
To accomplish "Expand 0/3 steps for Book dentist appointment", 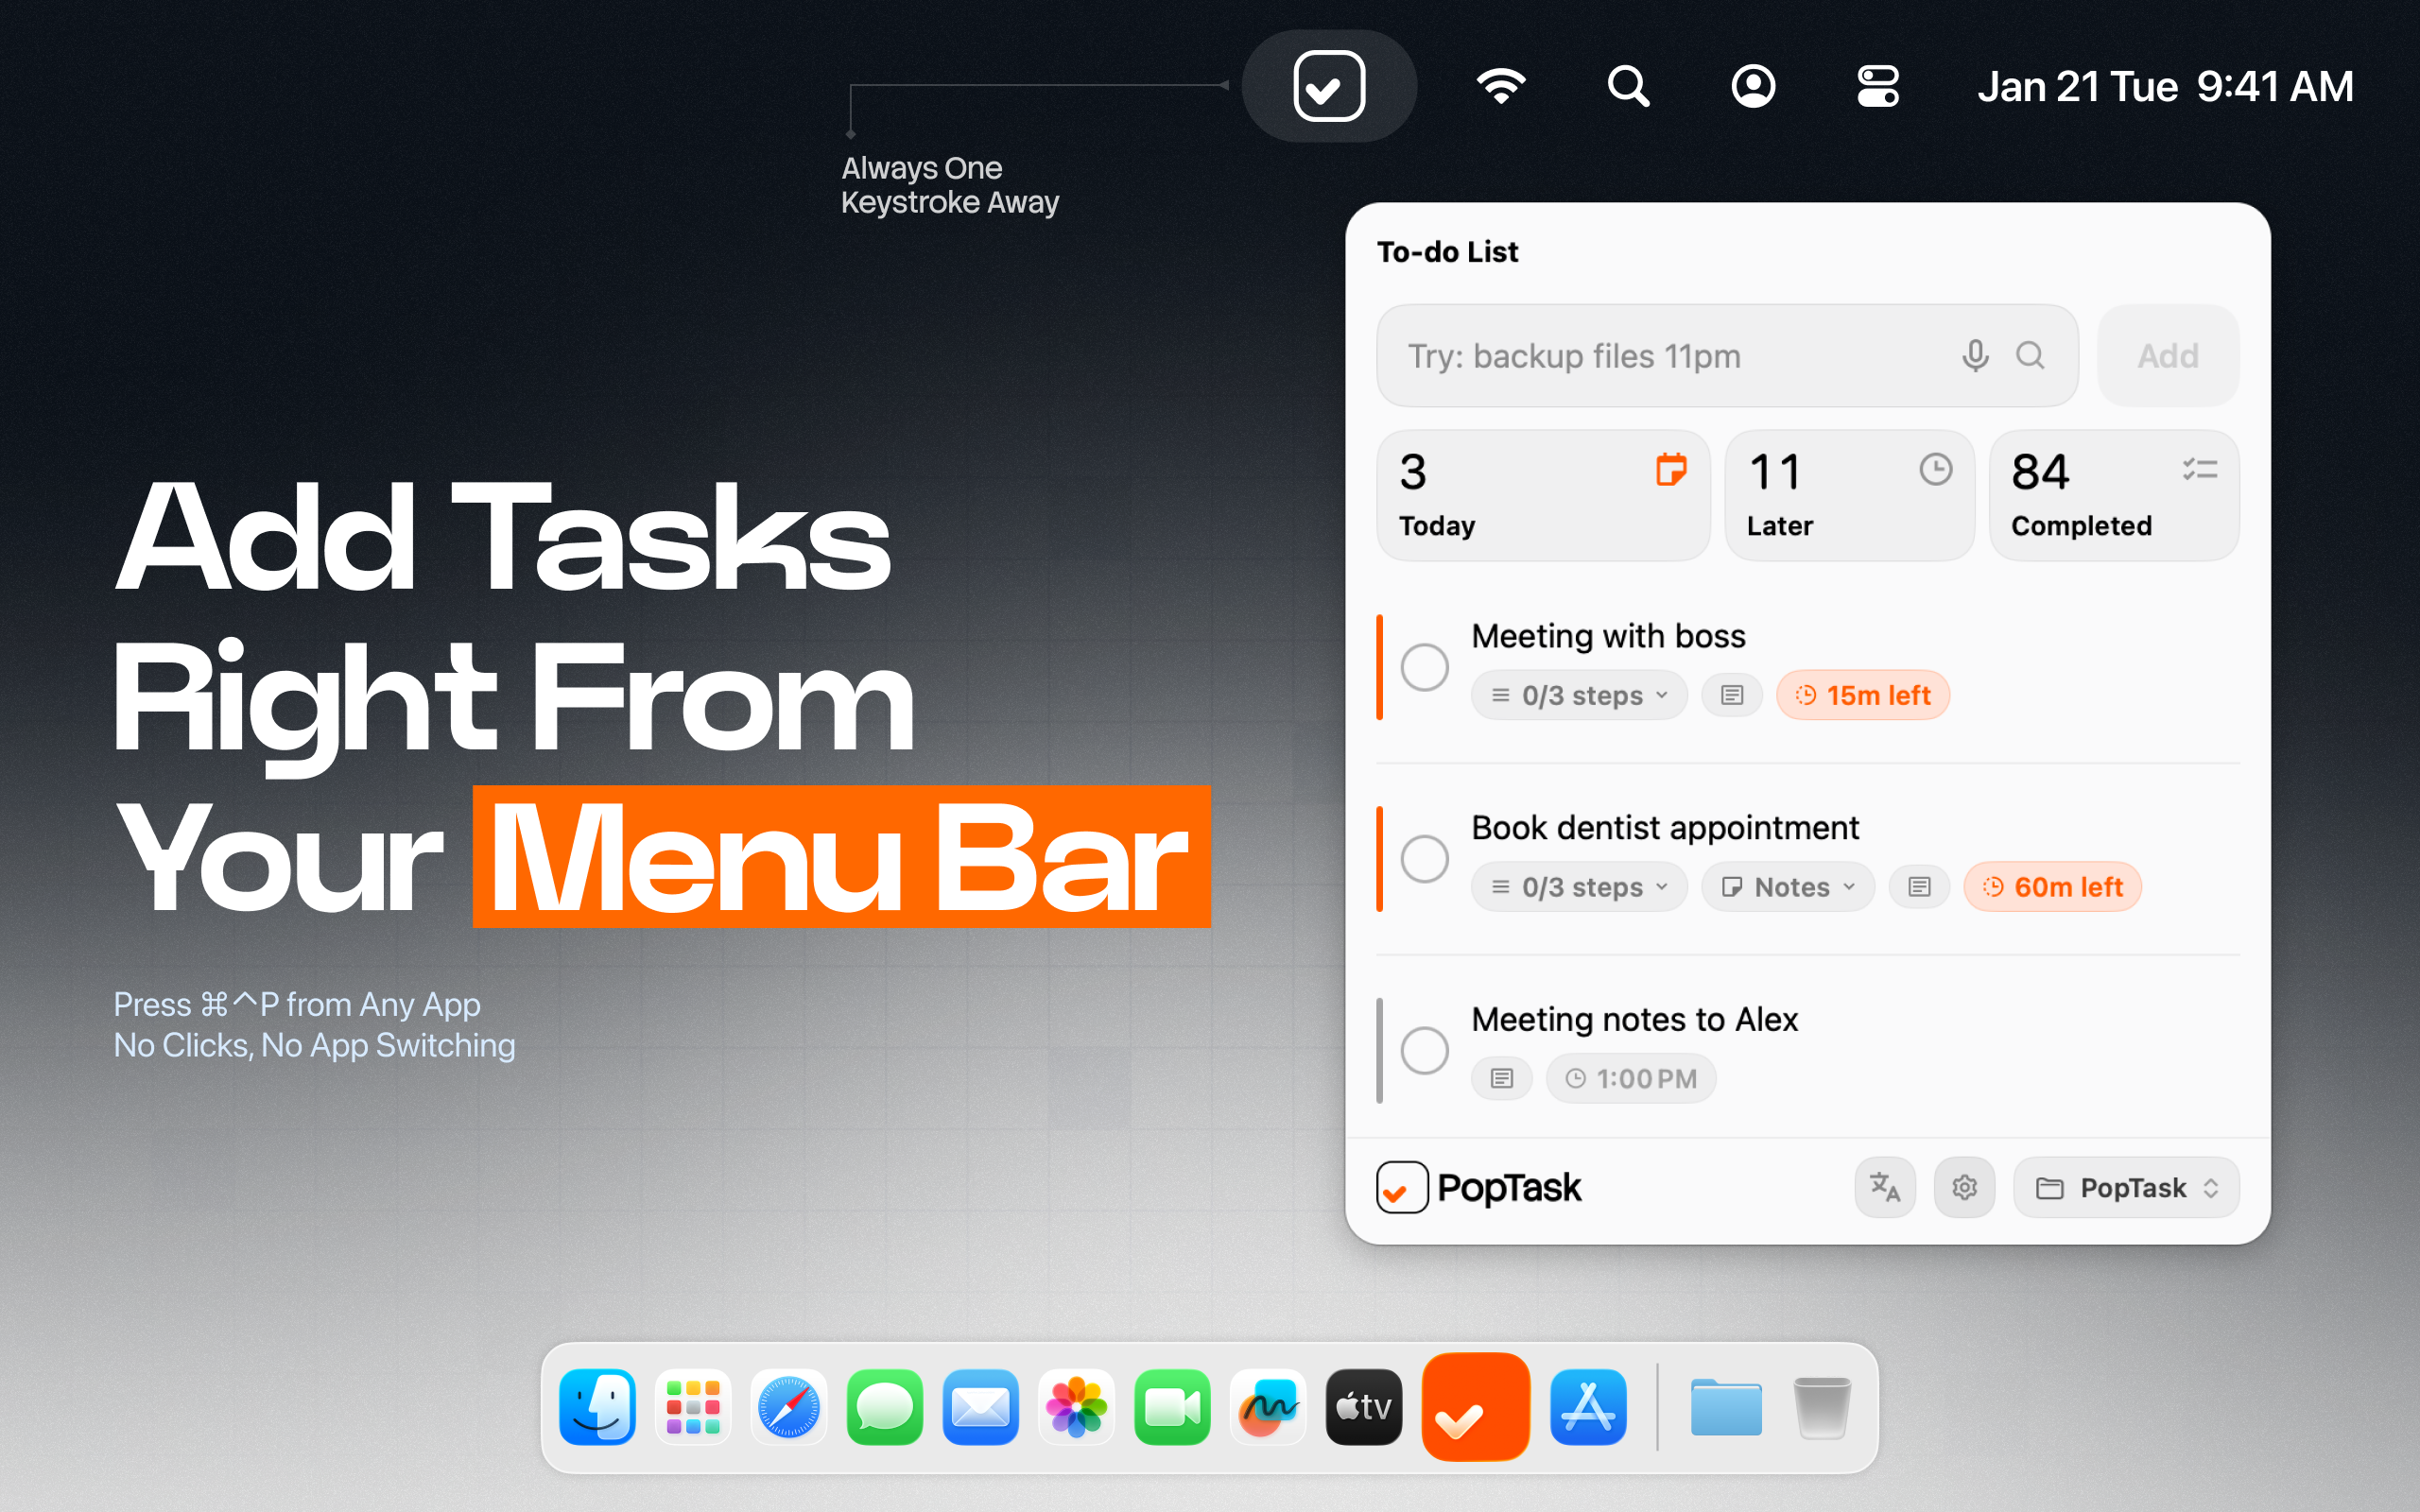I will pos(1579,887).
